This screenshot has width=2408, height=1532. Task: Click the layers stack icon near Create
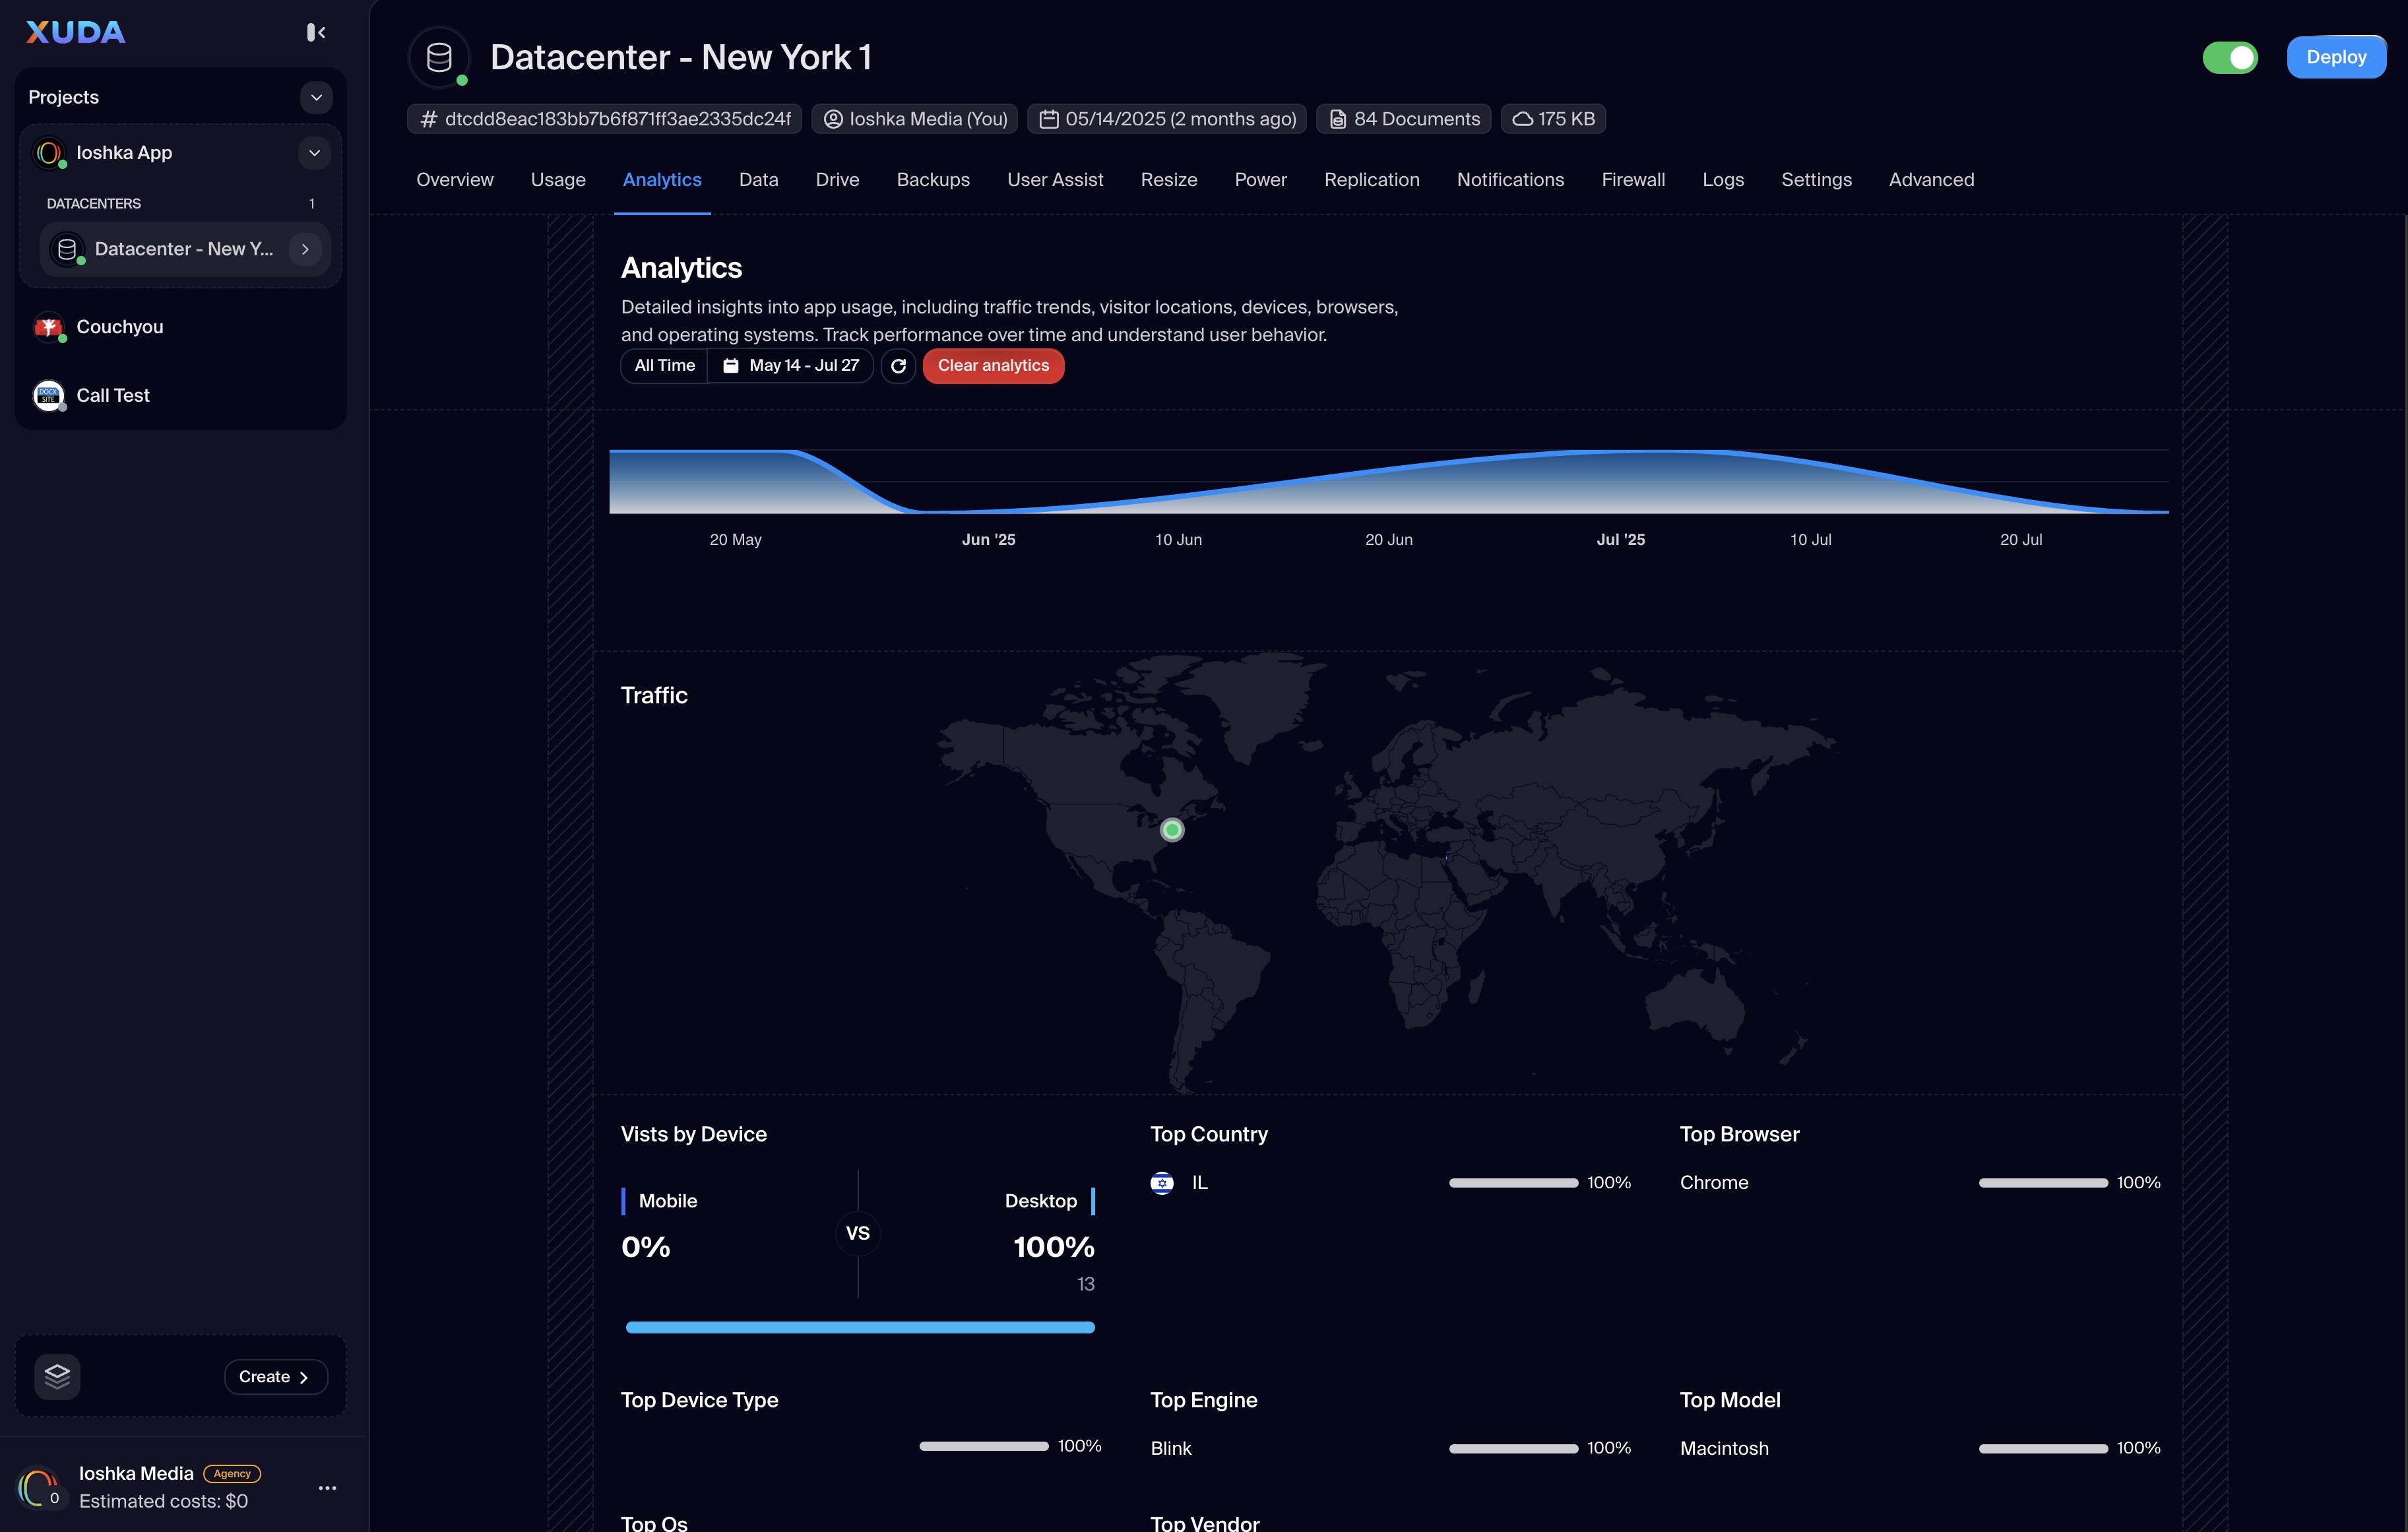(x=57, y=1376)
